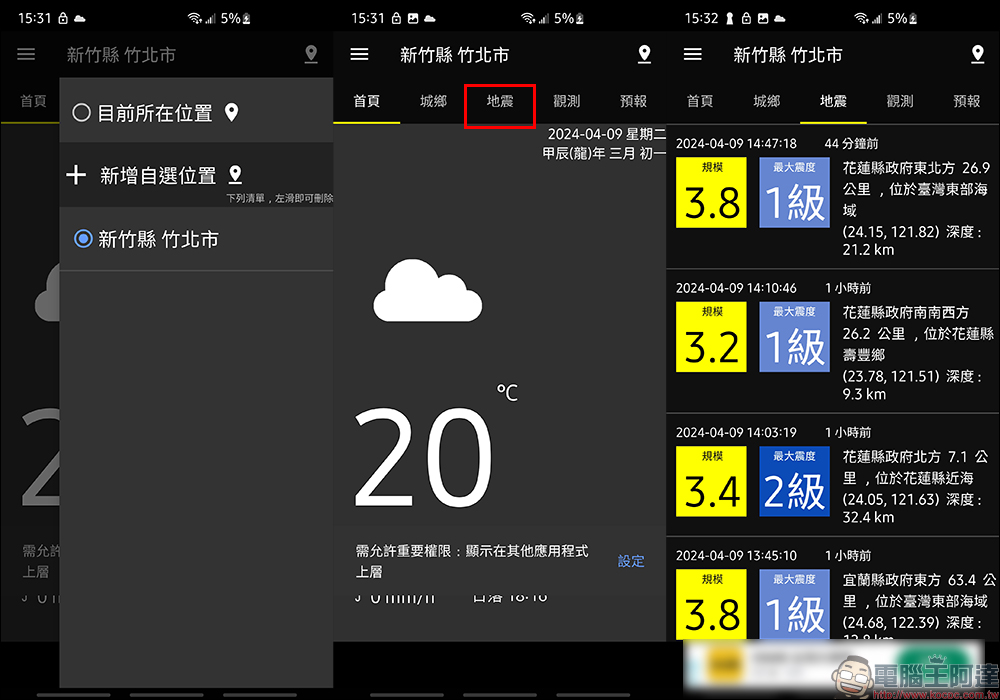
Task: Open 預報 tab in middle screen
Action: point(633,101)
